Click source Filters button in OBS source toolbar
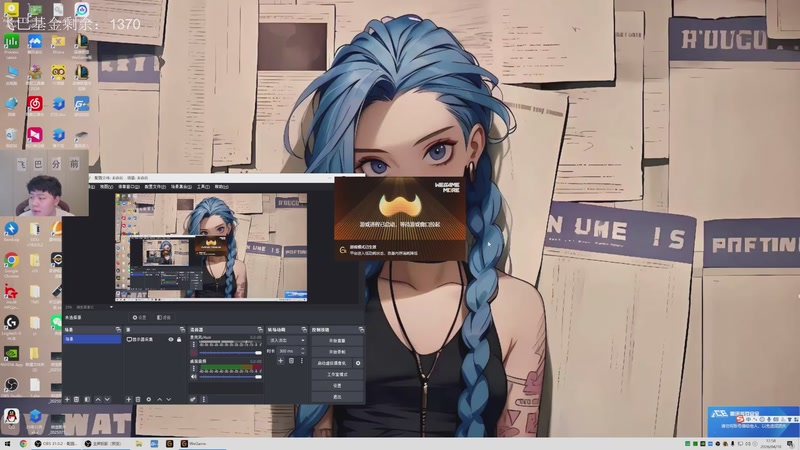The image size is (800, 450). click(164, 317)
